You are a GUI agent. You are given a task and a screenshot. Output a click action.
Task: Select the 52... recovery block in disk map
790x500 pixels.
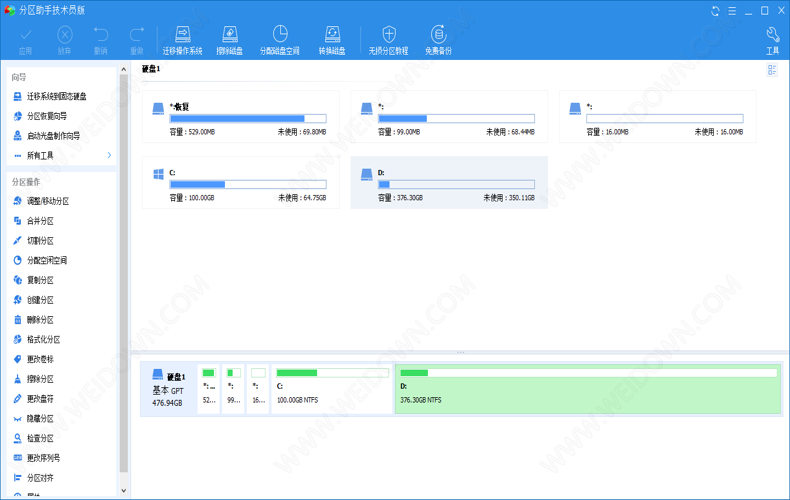[x=209, y=389]
